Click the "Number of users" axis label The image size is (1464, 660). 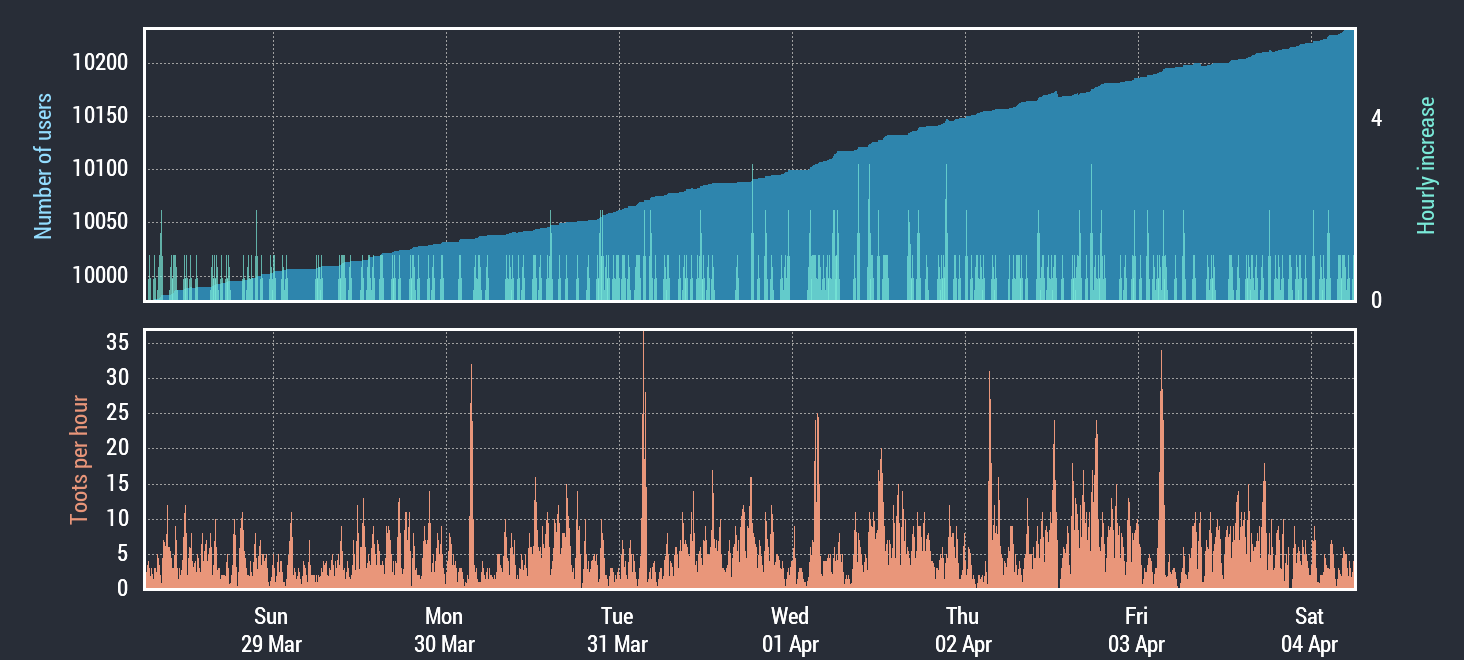pos(43,167)
